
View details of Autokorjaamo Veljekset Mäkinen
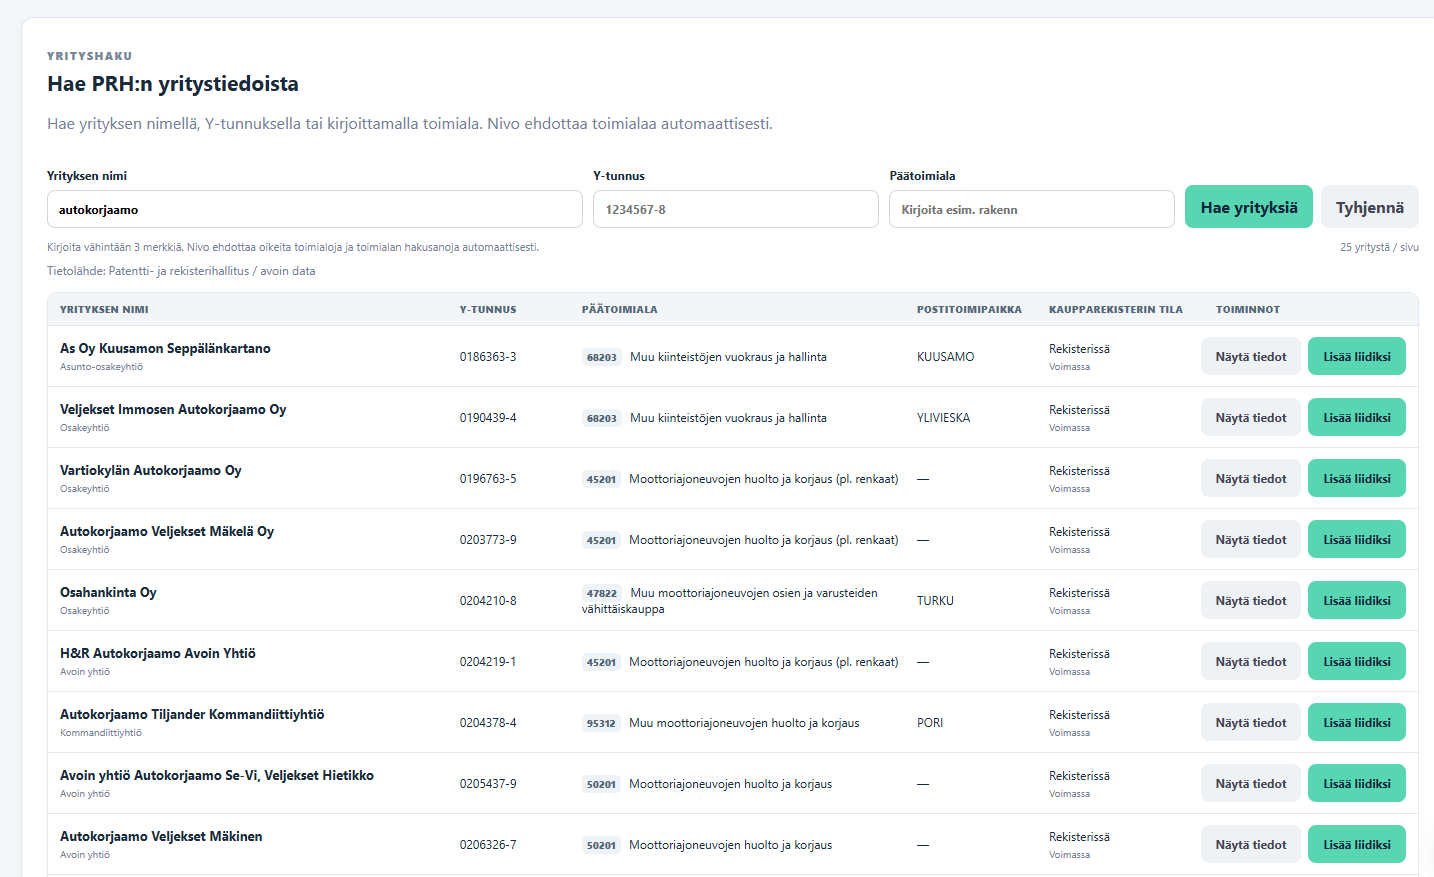coord(1251,844)
